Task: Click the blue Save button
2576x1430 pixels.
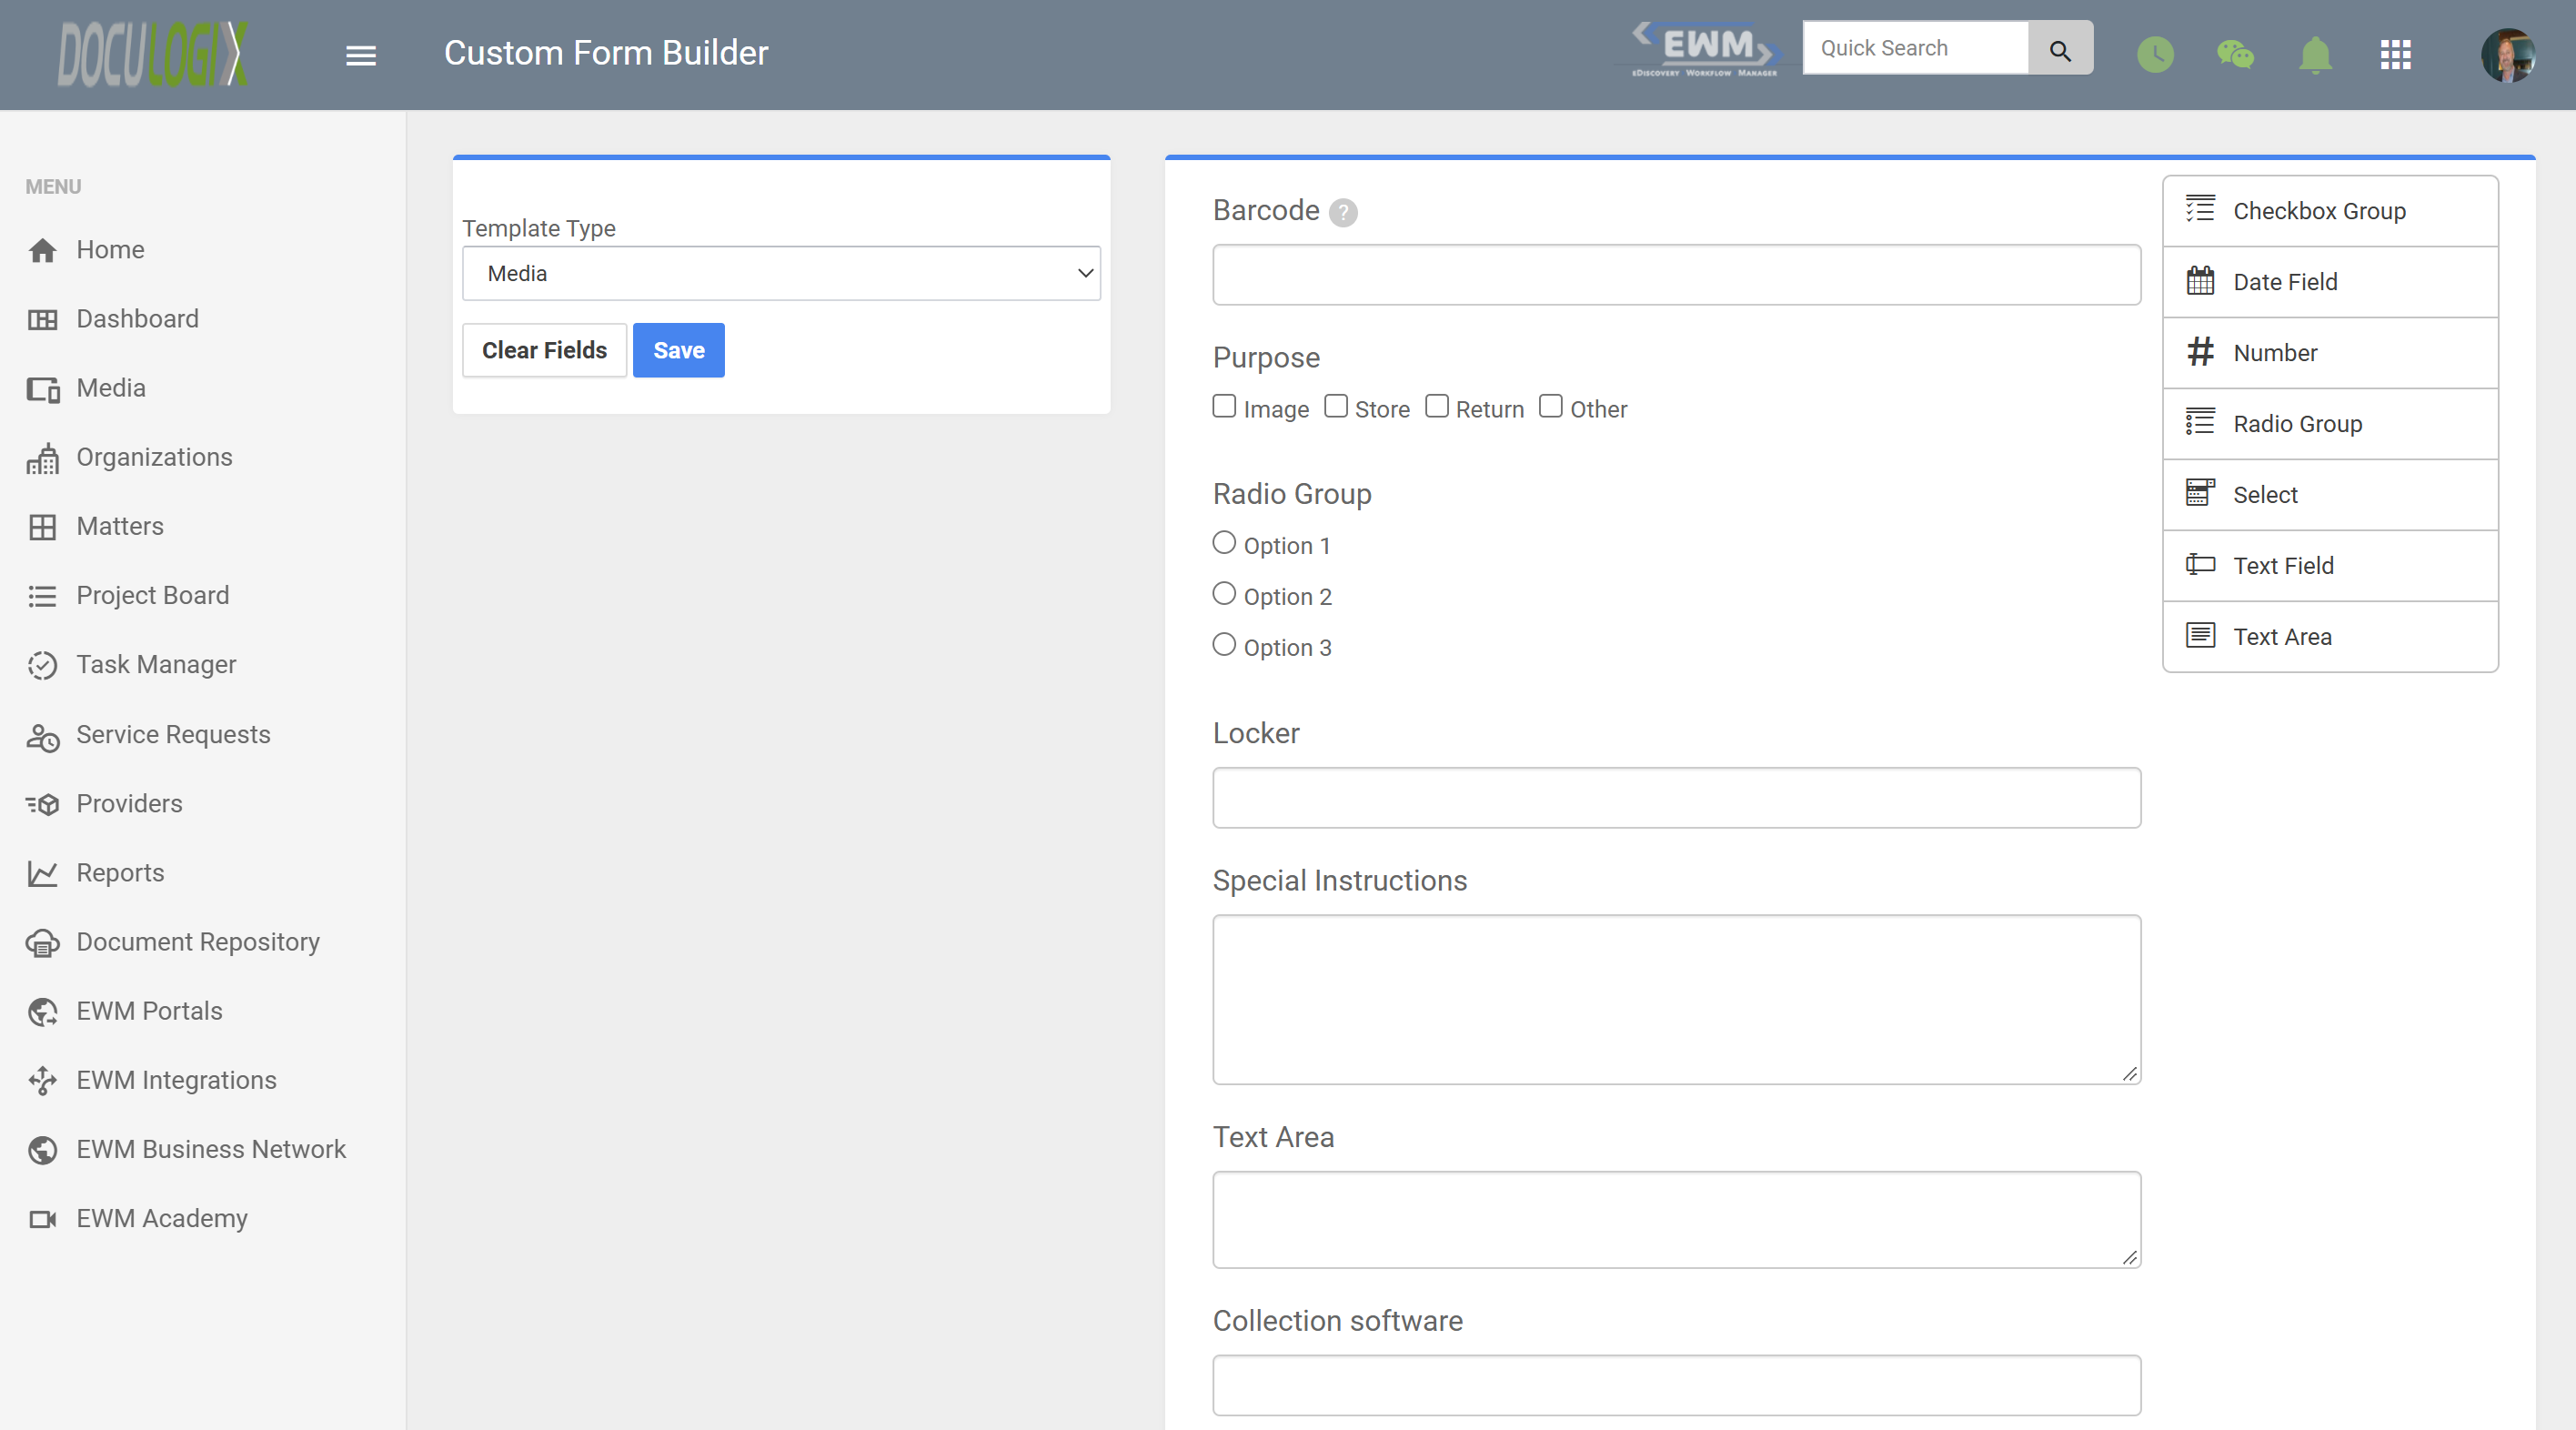Action: tap(679, 350)
